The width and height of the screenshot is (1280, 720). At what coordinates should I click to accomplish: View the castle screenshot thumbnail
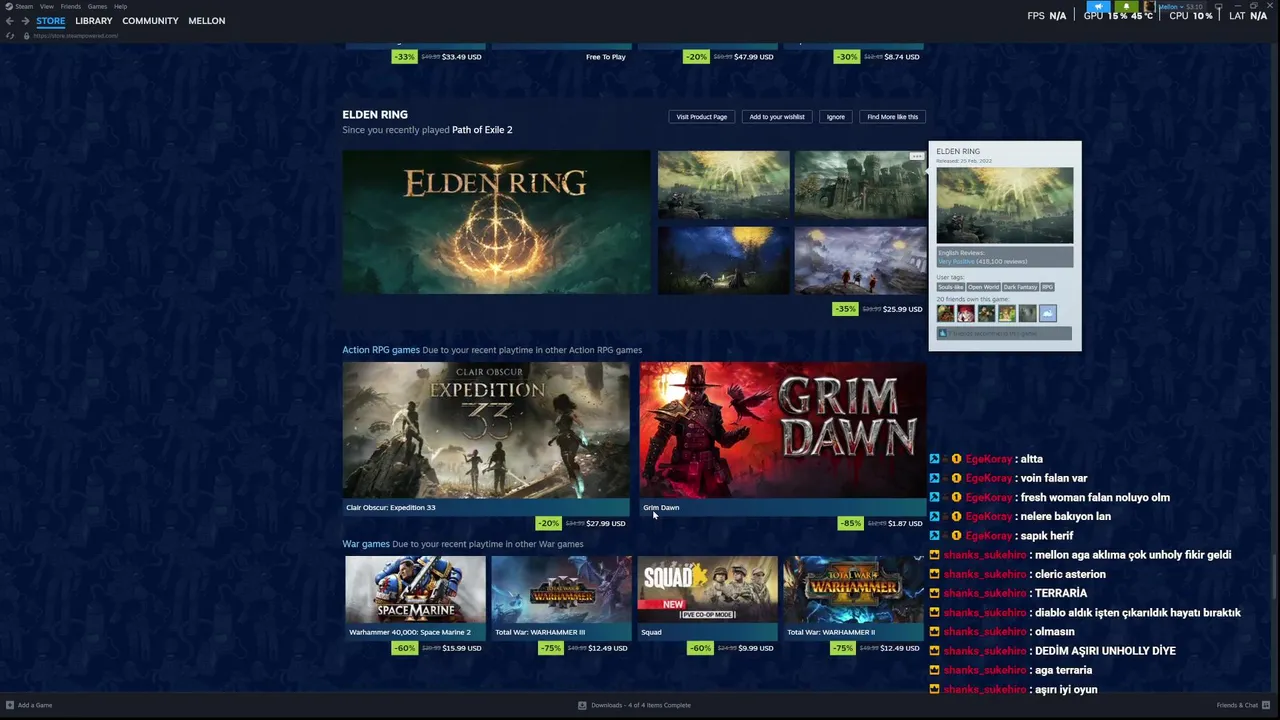point(860,184)
